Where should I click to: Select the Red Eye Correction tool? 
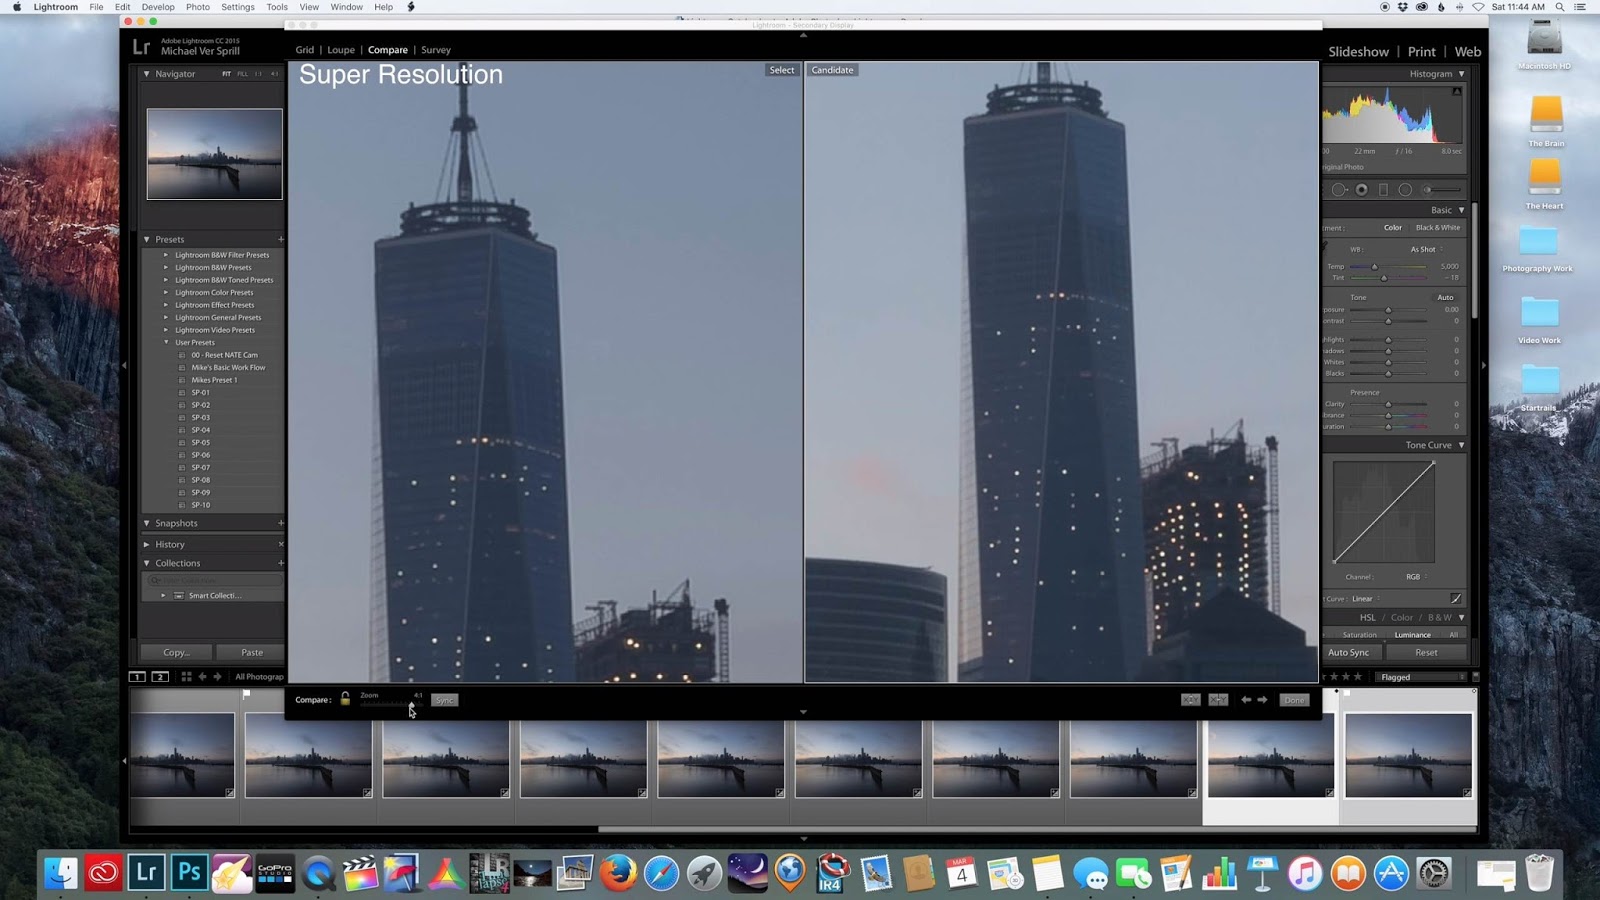pos(1362,189)
